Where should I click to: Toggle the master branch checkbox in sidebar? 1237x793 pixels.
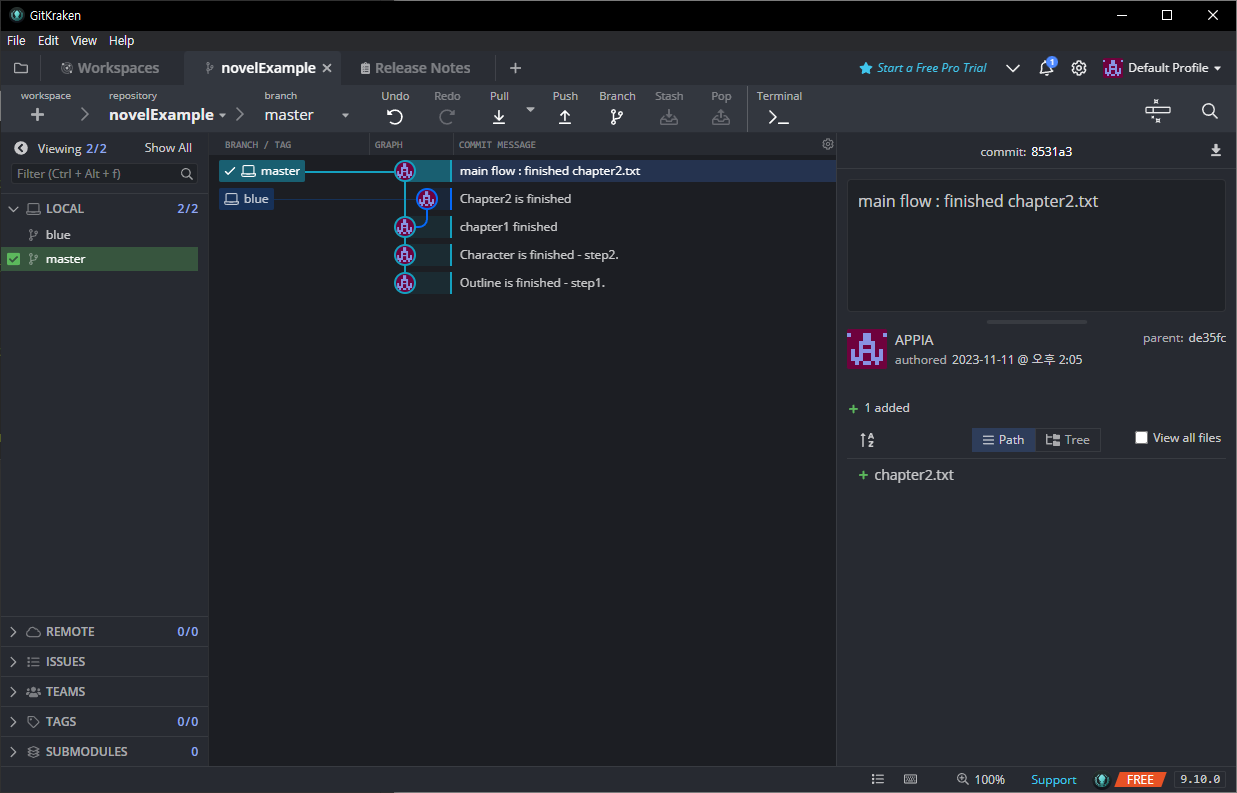[x=13, y=259]
